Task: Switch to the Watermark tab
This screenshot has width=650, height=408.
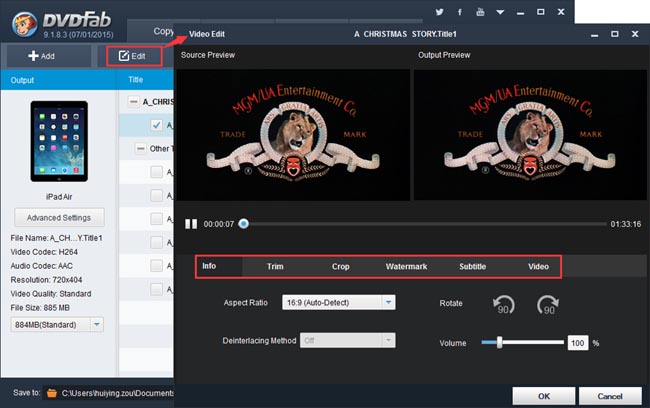Action: (x=406, y=267)
